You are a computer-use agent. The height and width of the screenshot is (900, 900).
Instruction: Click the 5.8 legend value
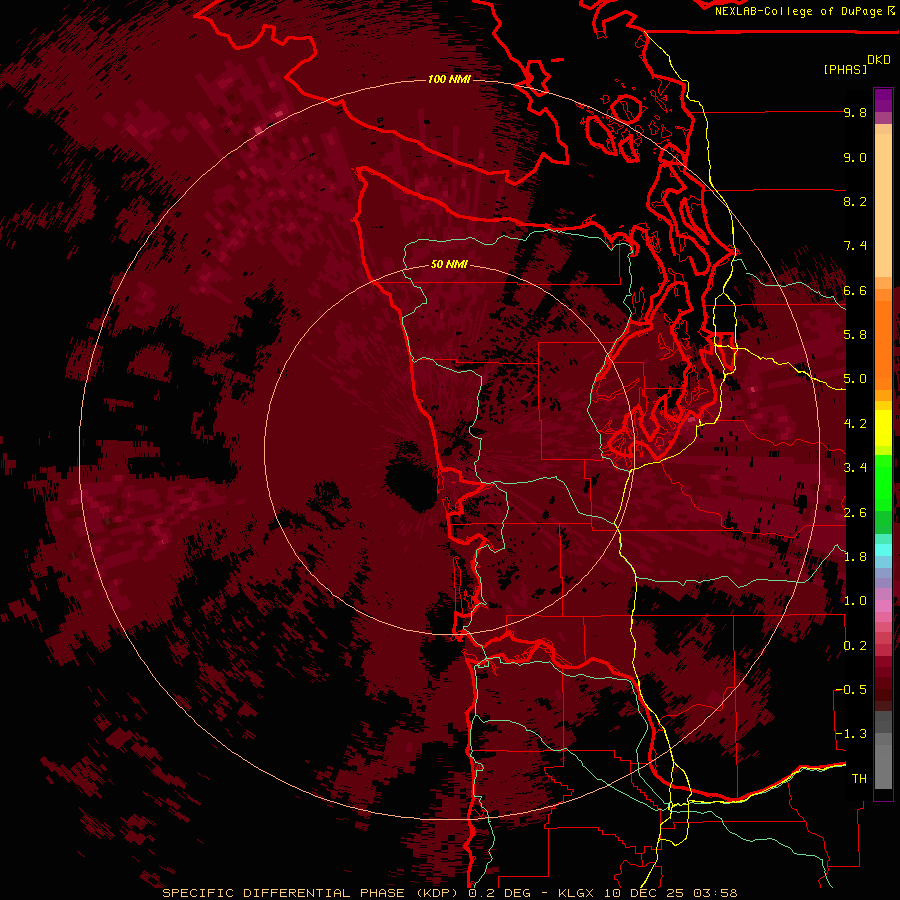coord(855,335)
